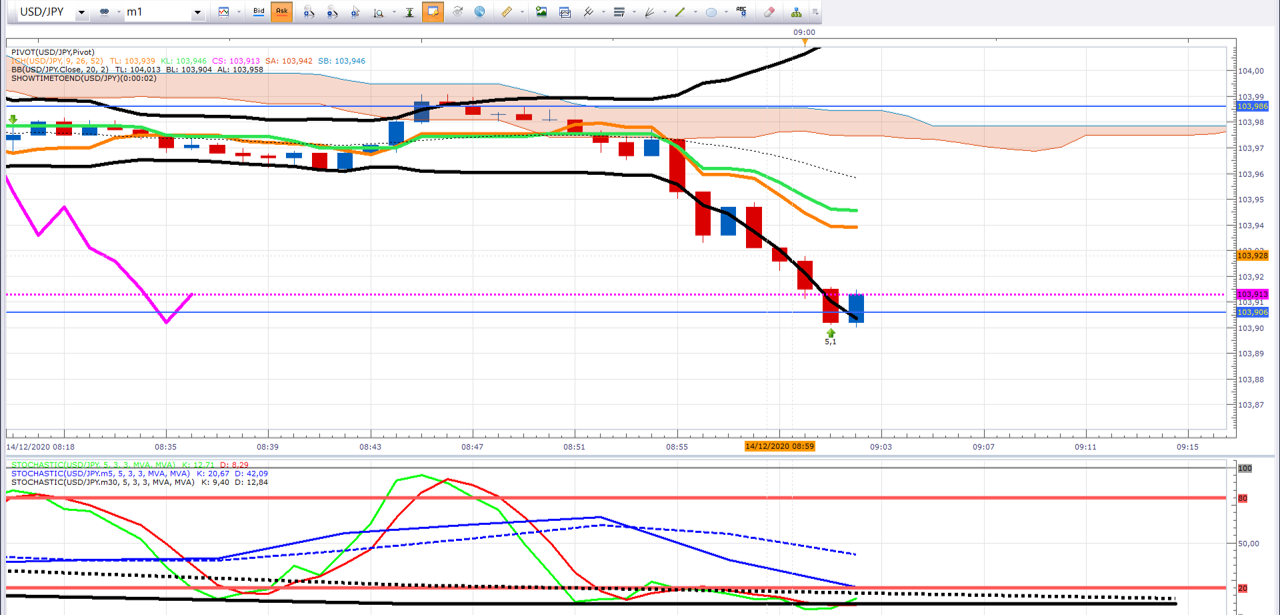Expand ruler tool dropdown arrow

point(522,12)
